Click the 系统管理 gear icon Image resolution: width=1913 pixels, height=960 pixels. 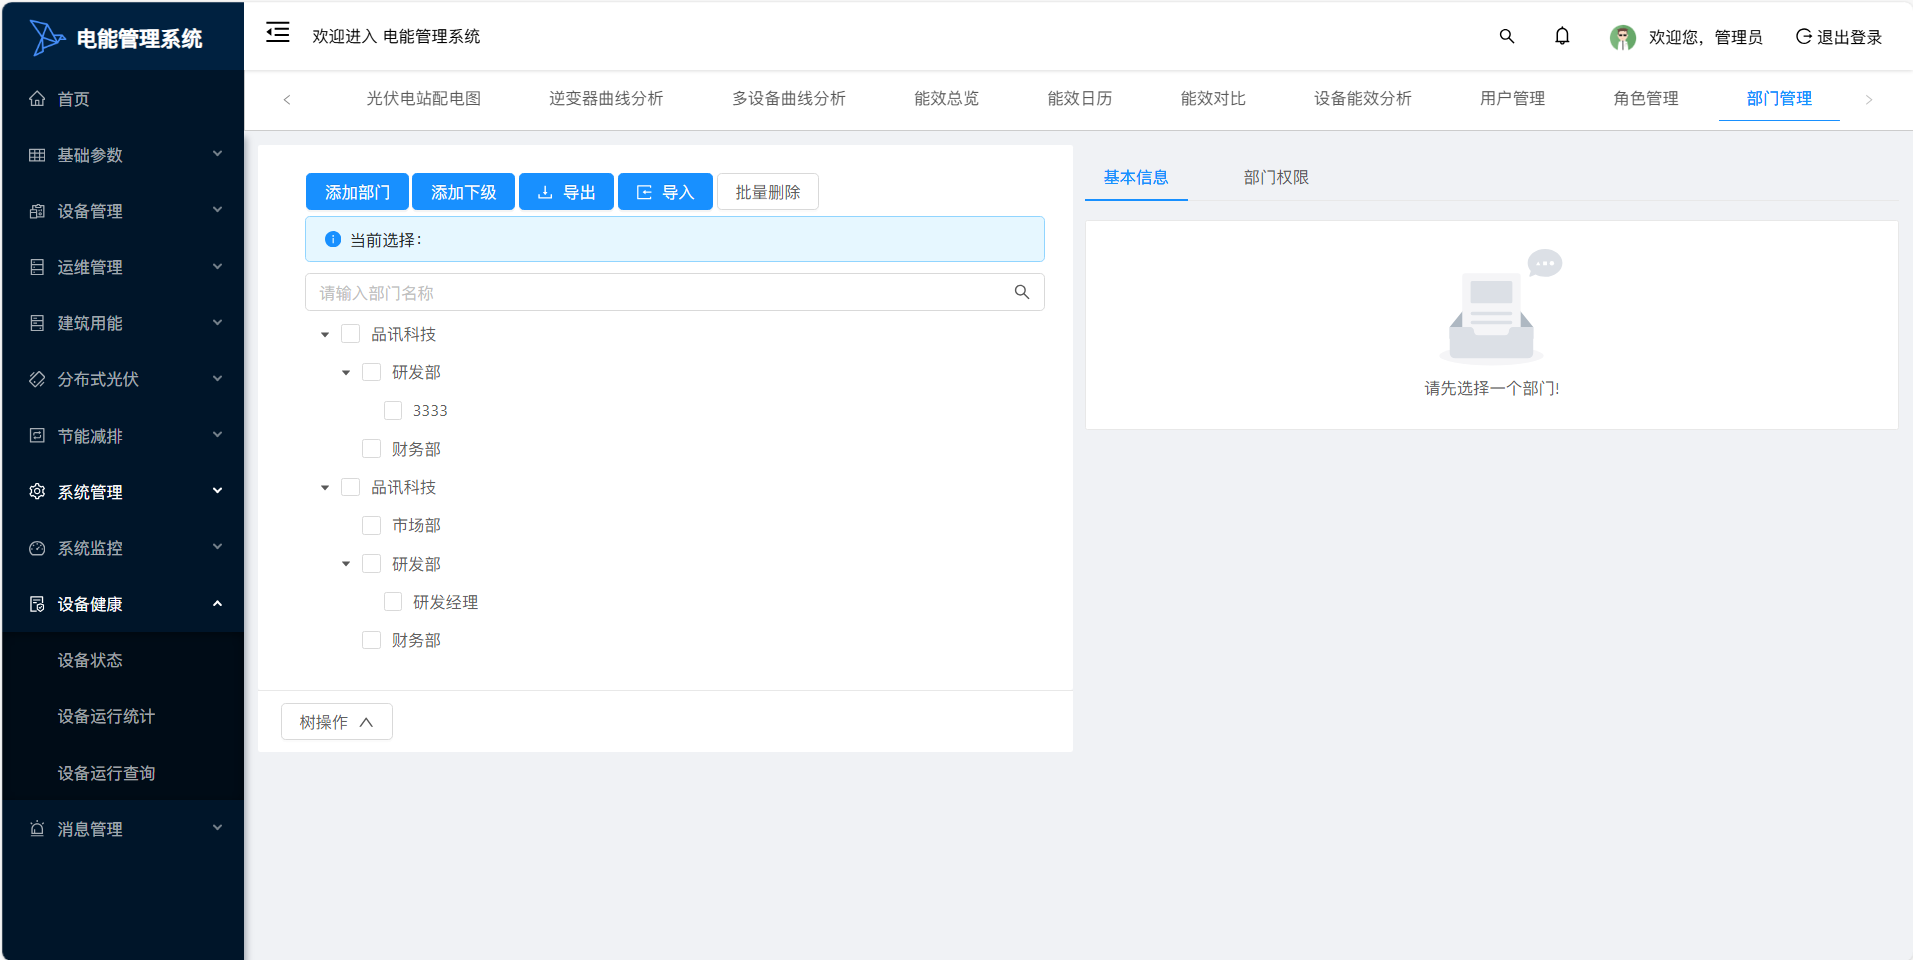pos(37,492)
